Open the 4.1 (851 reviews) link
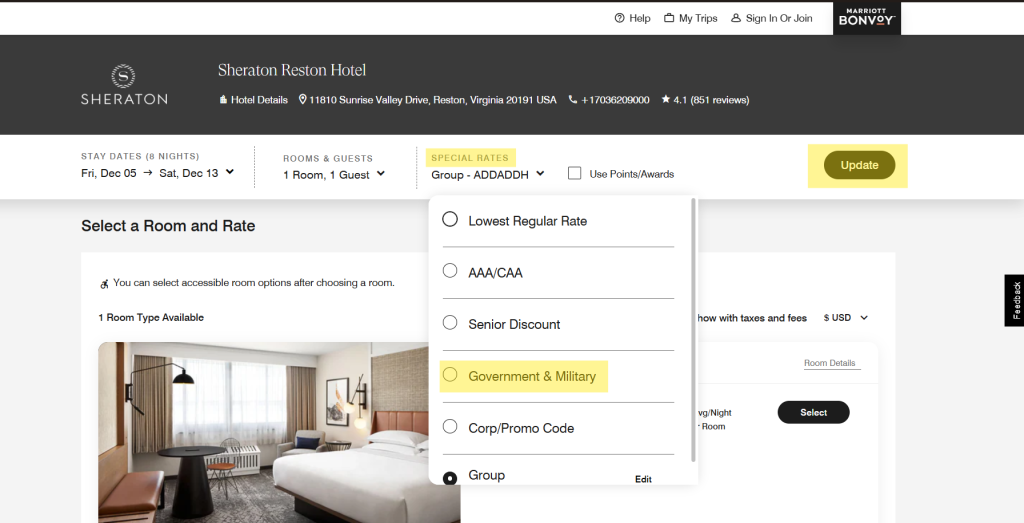Image resolution: width=1024 pixels, height=523 pixels. point(711,100)
